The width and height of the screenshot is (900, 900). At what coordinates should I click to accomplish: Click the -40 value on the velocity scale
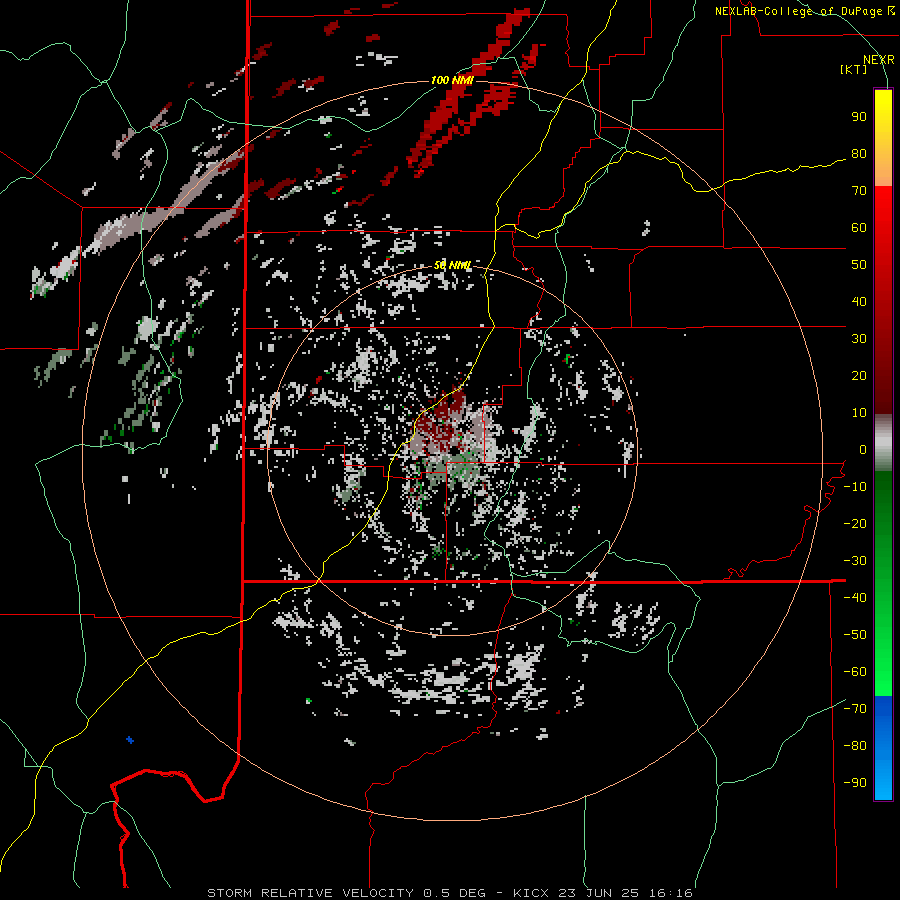[x=855, y=598]
